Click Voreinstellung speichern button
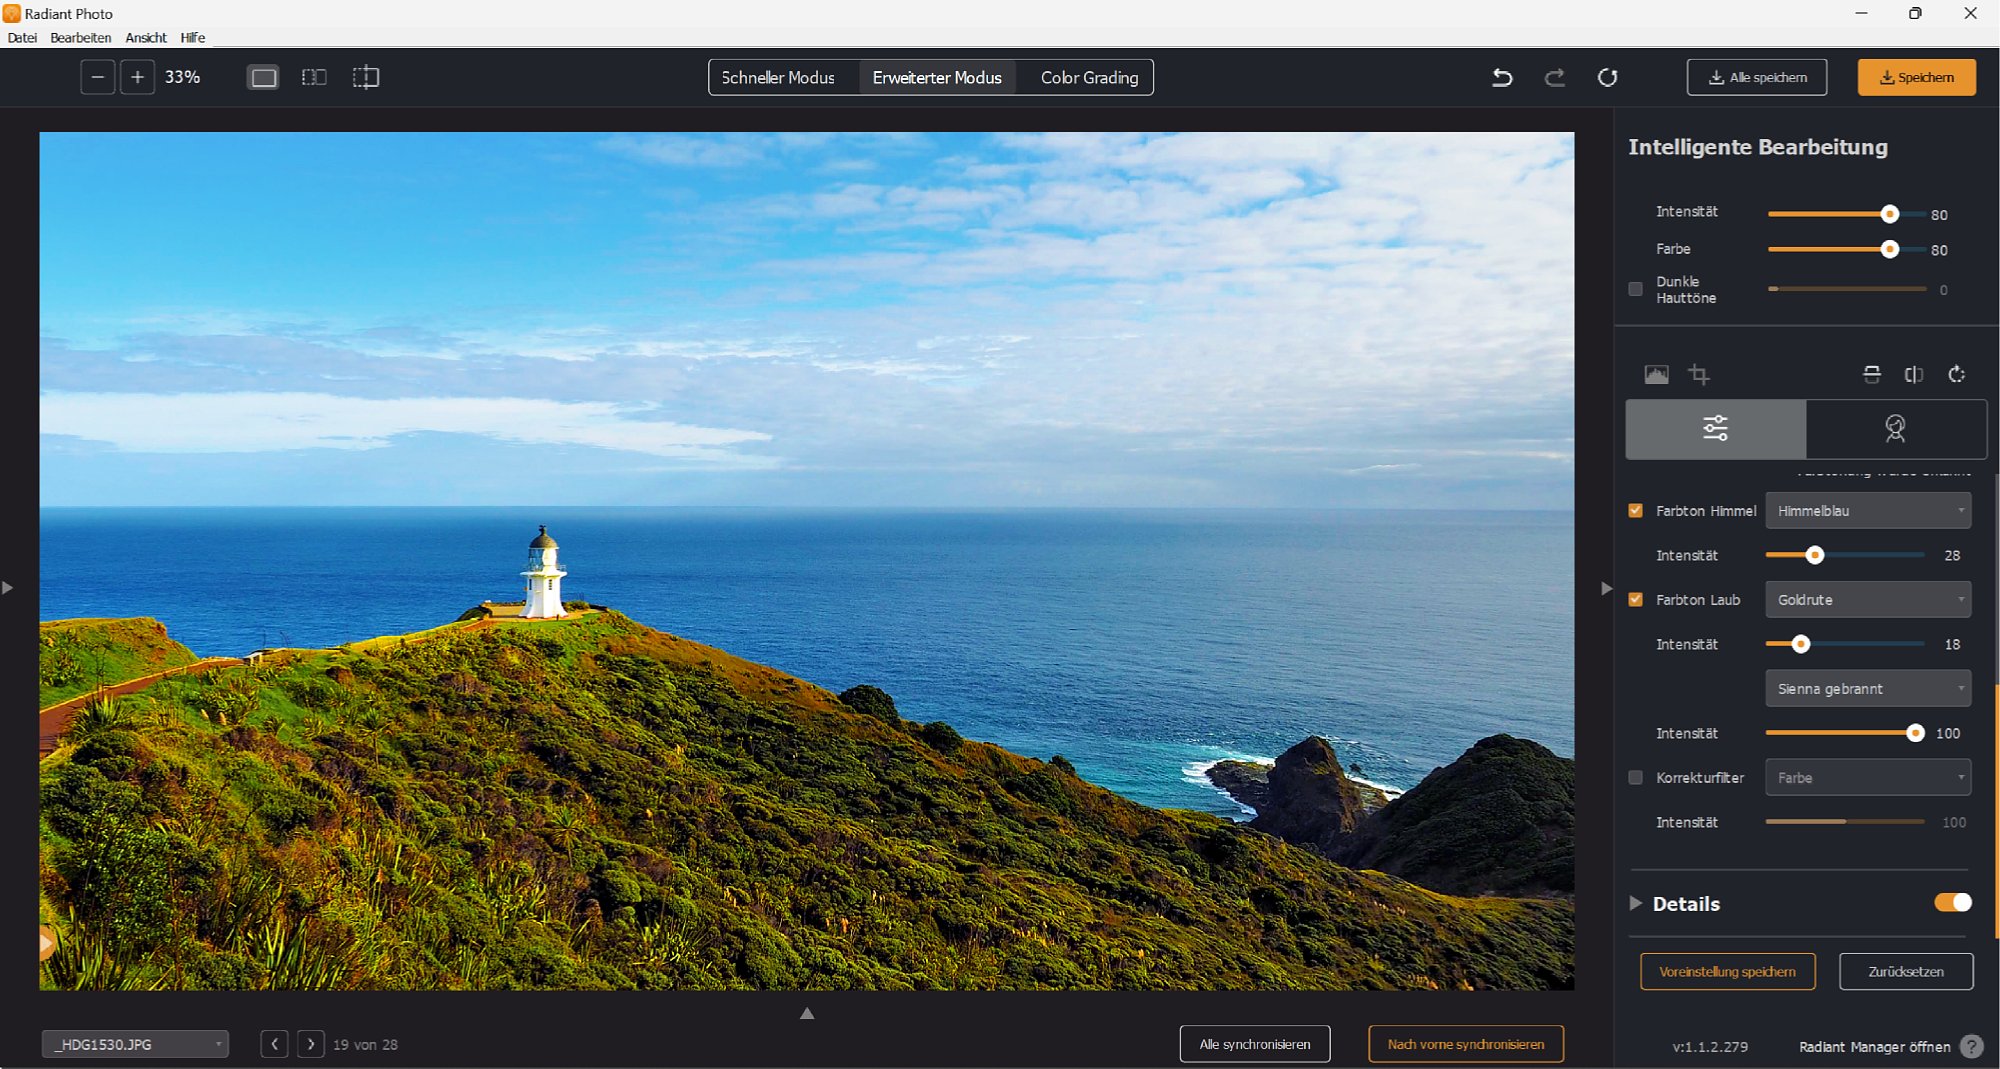The width and height of the screenshot is (2000, 1069). pyautogui.click(x=1727, y=971)
